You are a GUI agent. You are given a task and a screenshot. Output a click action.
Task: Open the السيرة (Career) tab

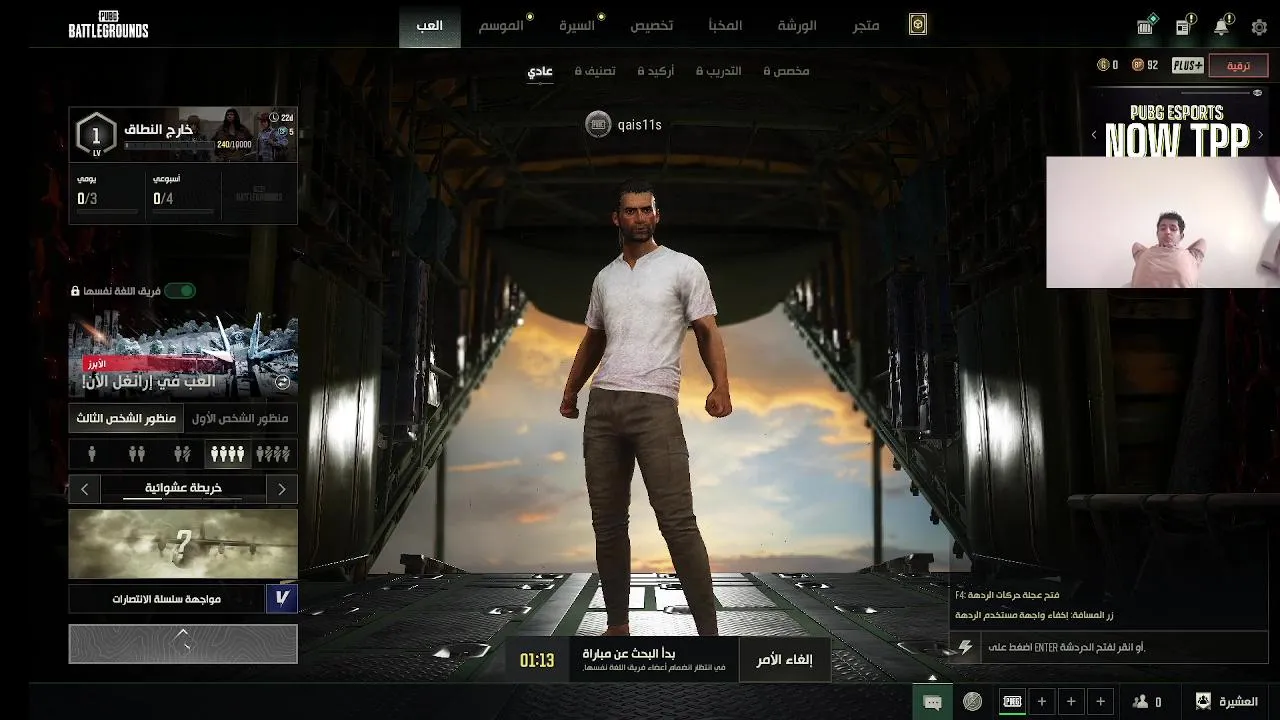(577, 25)
